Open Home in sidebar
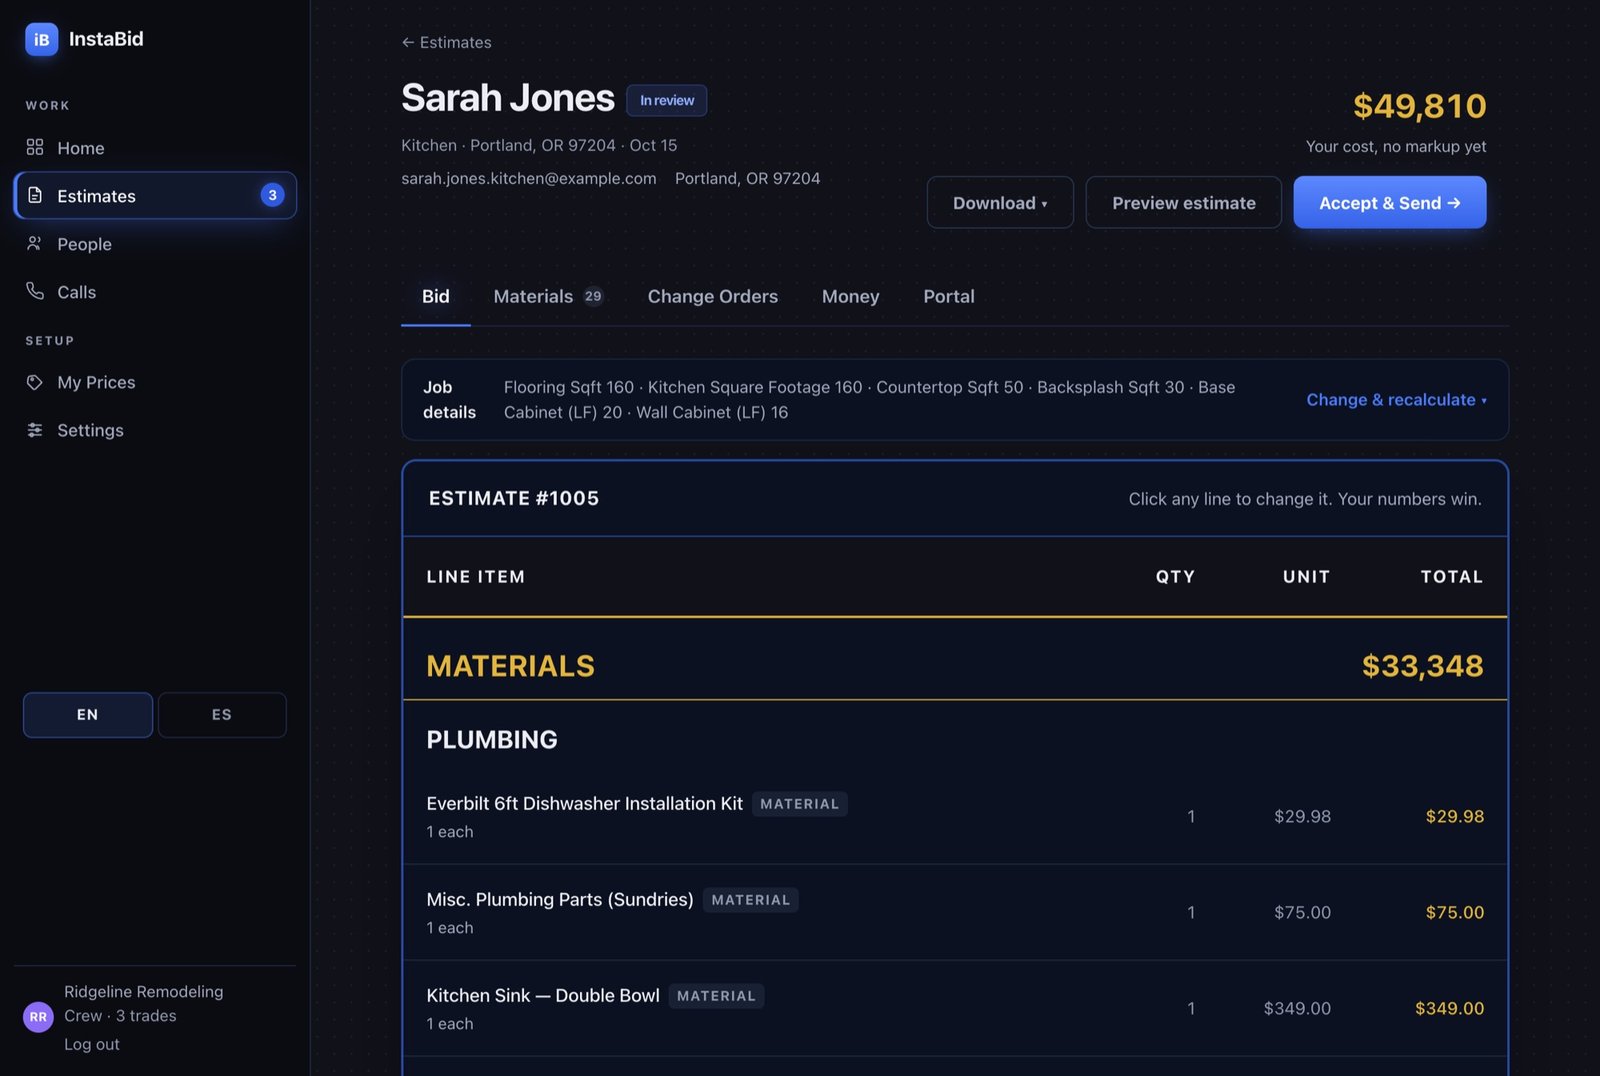The width and height of the screenshot is (1600, 1076). (x=155, y=147)
